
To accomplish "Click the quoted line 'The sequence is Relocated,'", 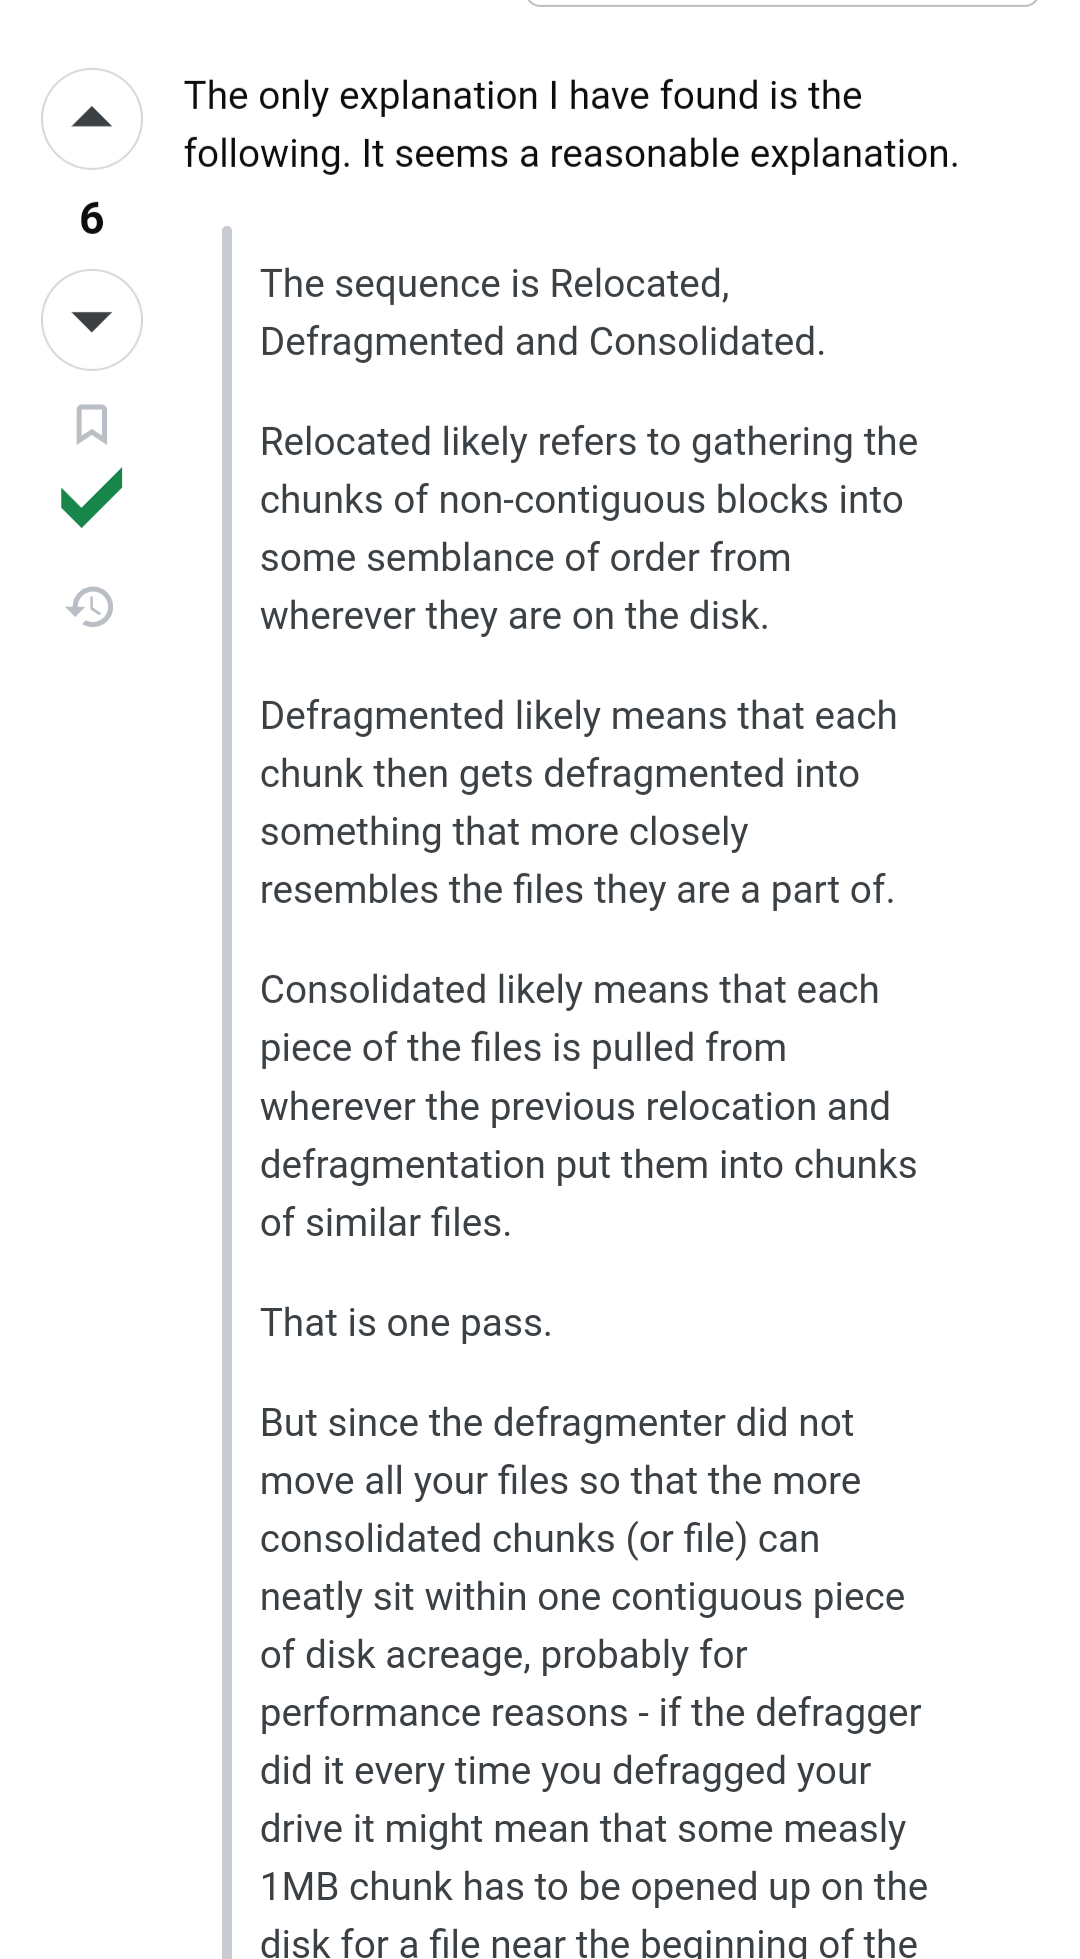I will tap(495, 284).
